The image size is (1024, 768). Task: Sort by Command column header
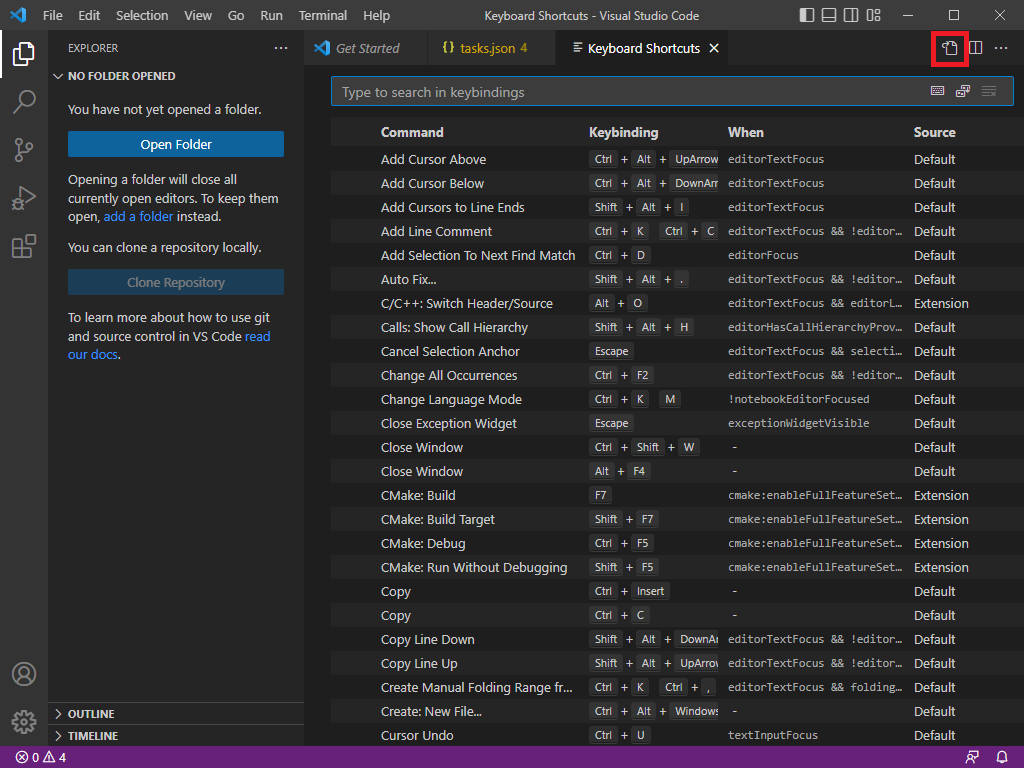coord(412,133)
